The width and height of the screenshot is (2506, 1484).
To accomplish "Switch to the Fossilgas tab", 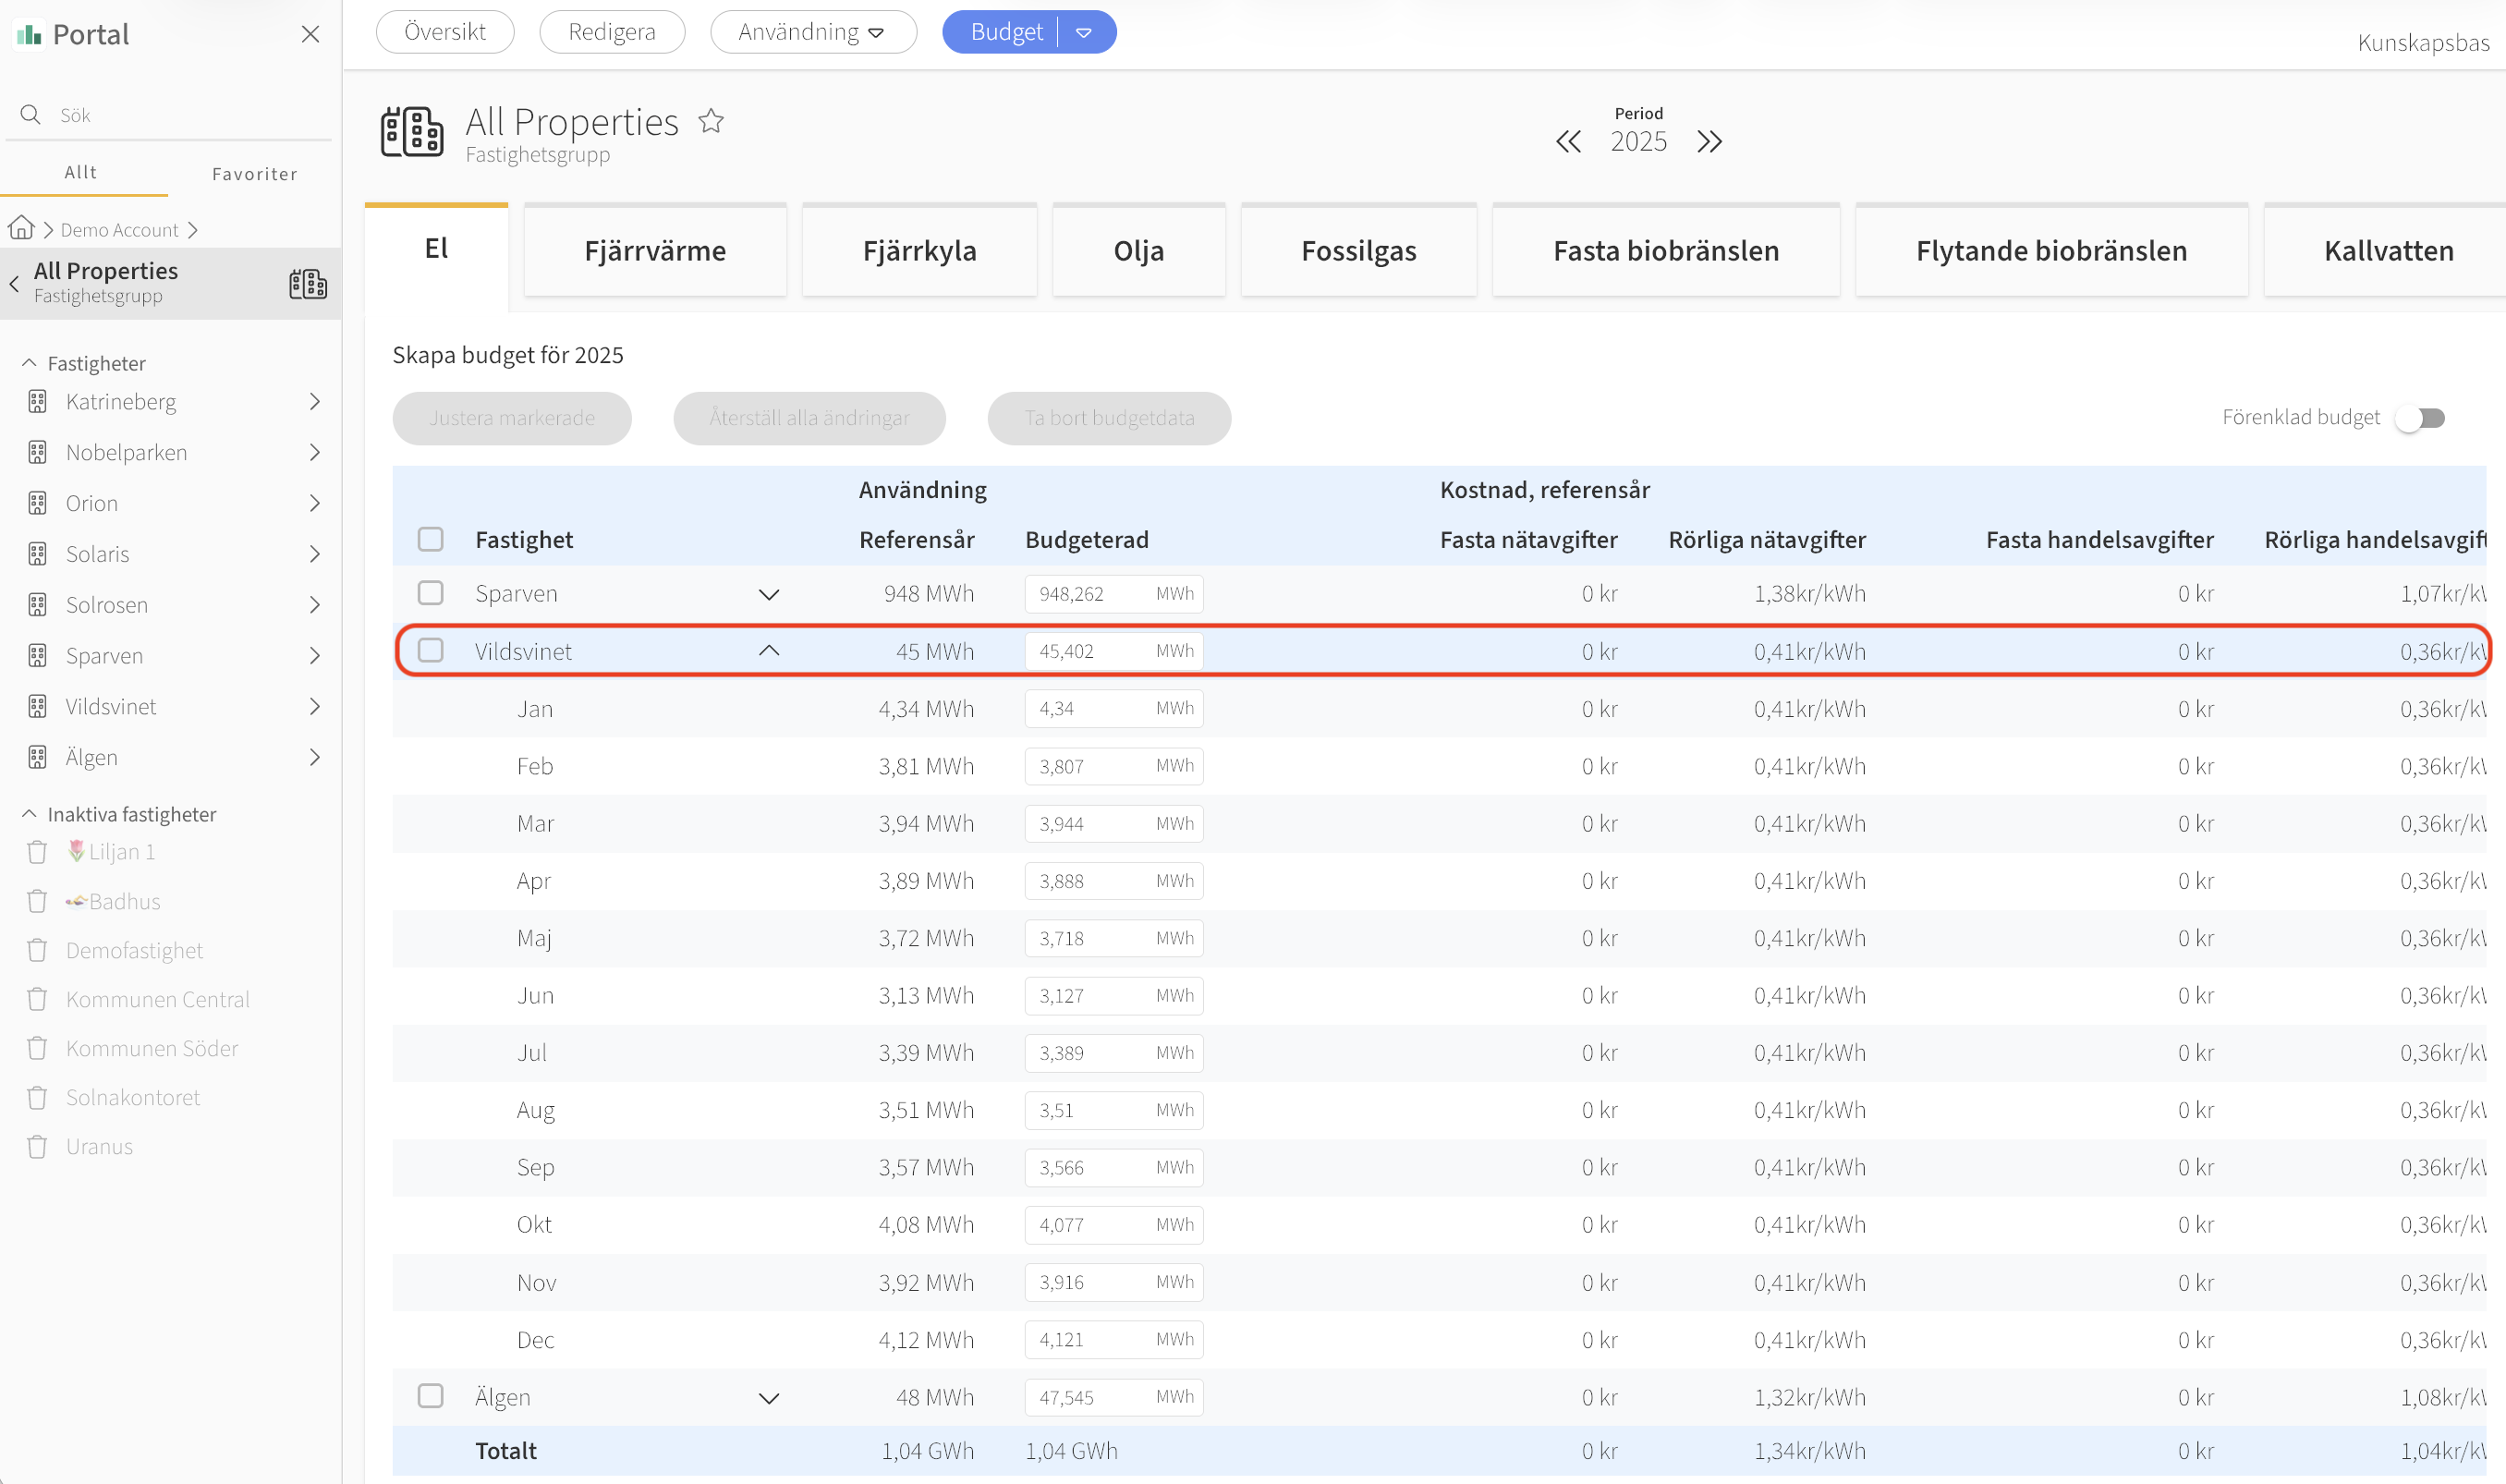I will [x=1359, y=250].
